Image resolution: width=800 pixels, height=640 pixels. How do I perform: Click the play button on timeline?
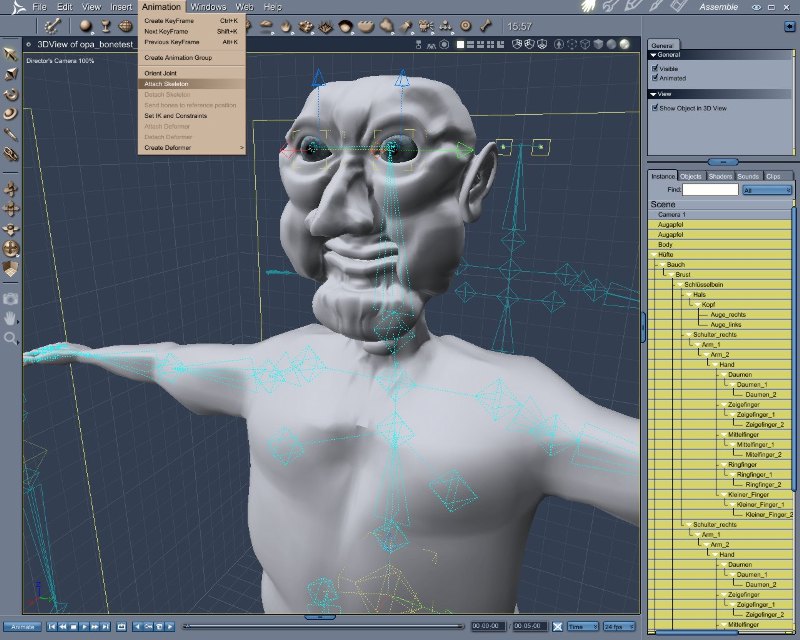tap(84, 626)
